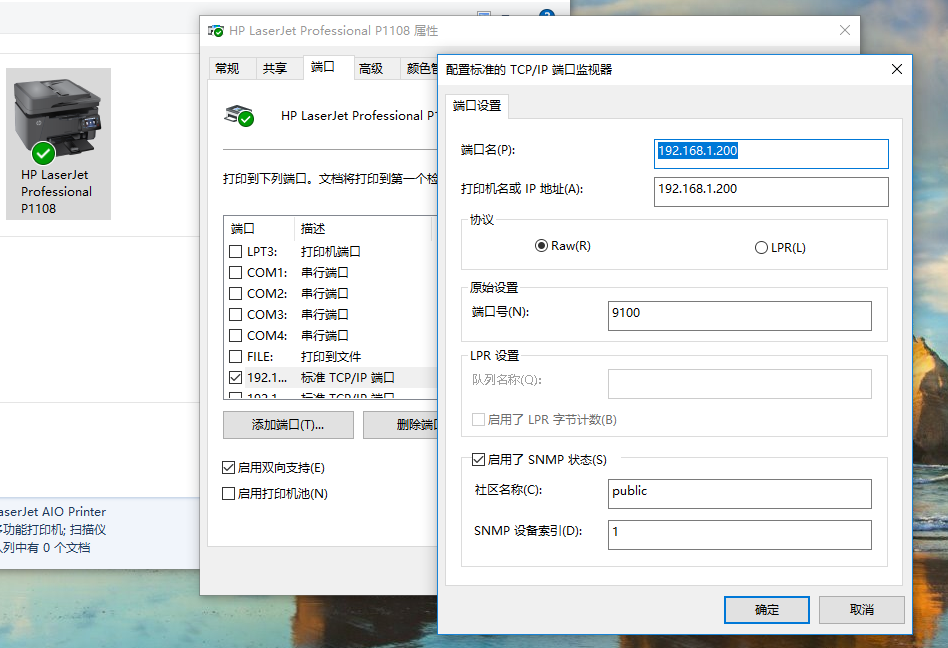Click the title bar icon of properties window

[216, 31]
